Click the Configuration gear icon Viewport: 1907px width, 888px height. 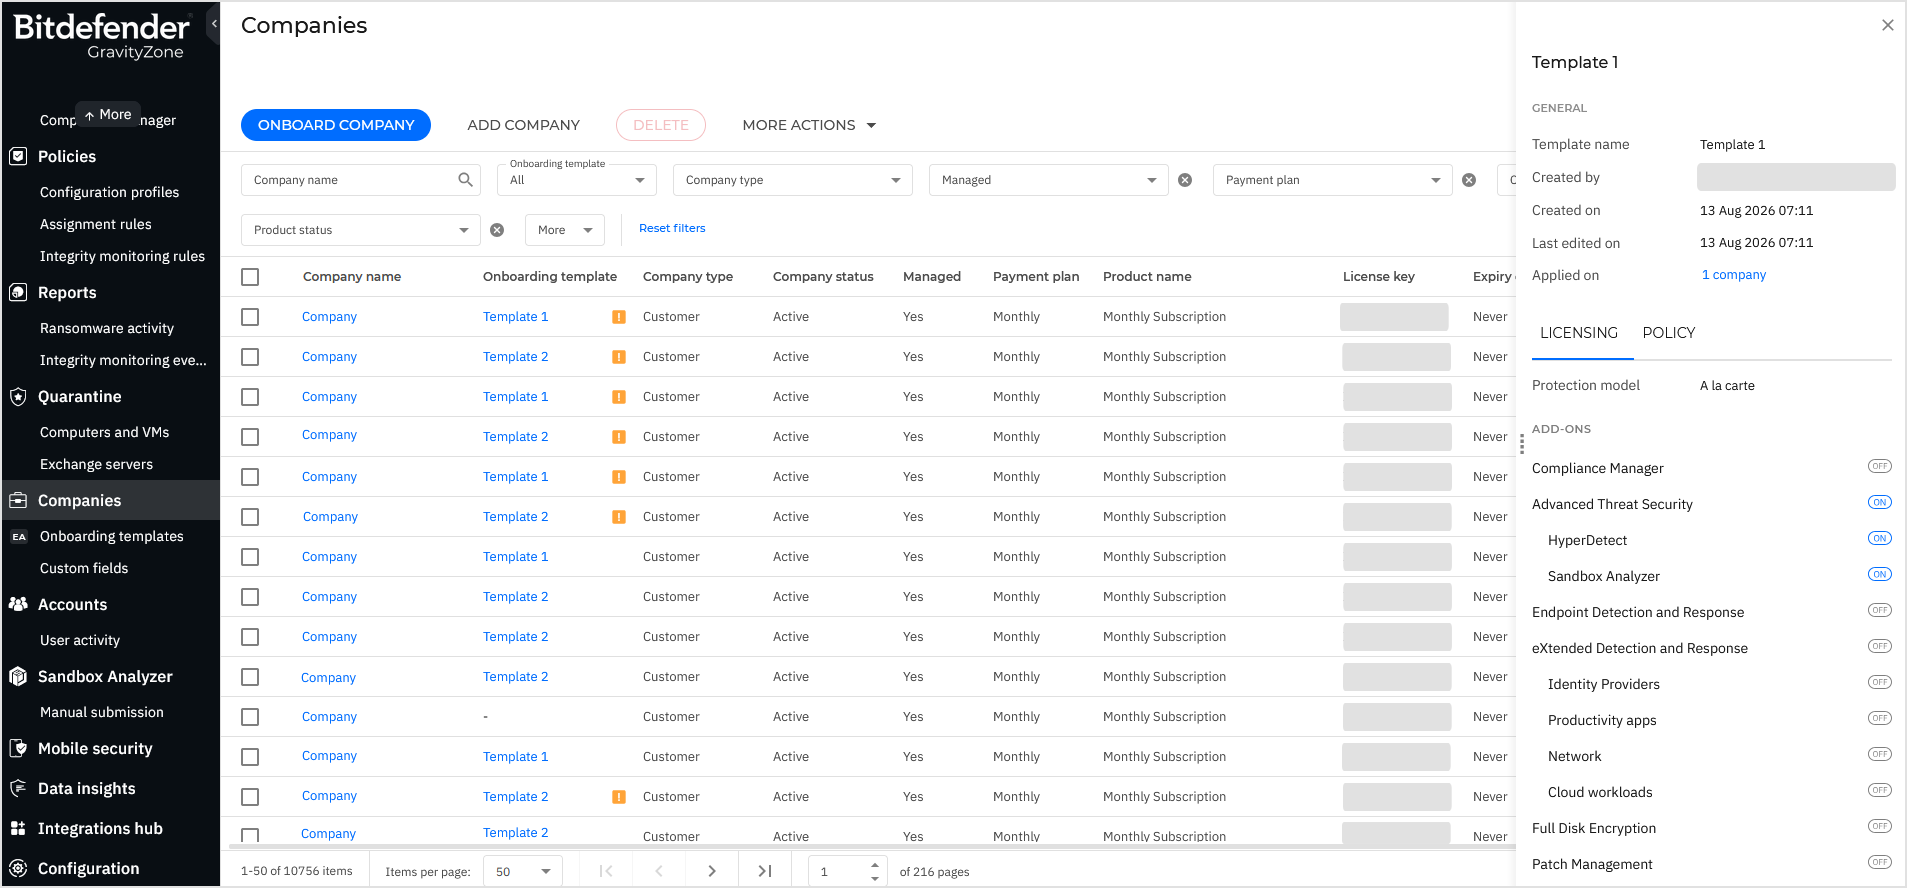[18, 868]
